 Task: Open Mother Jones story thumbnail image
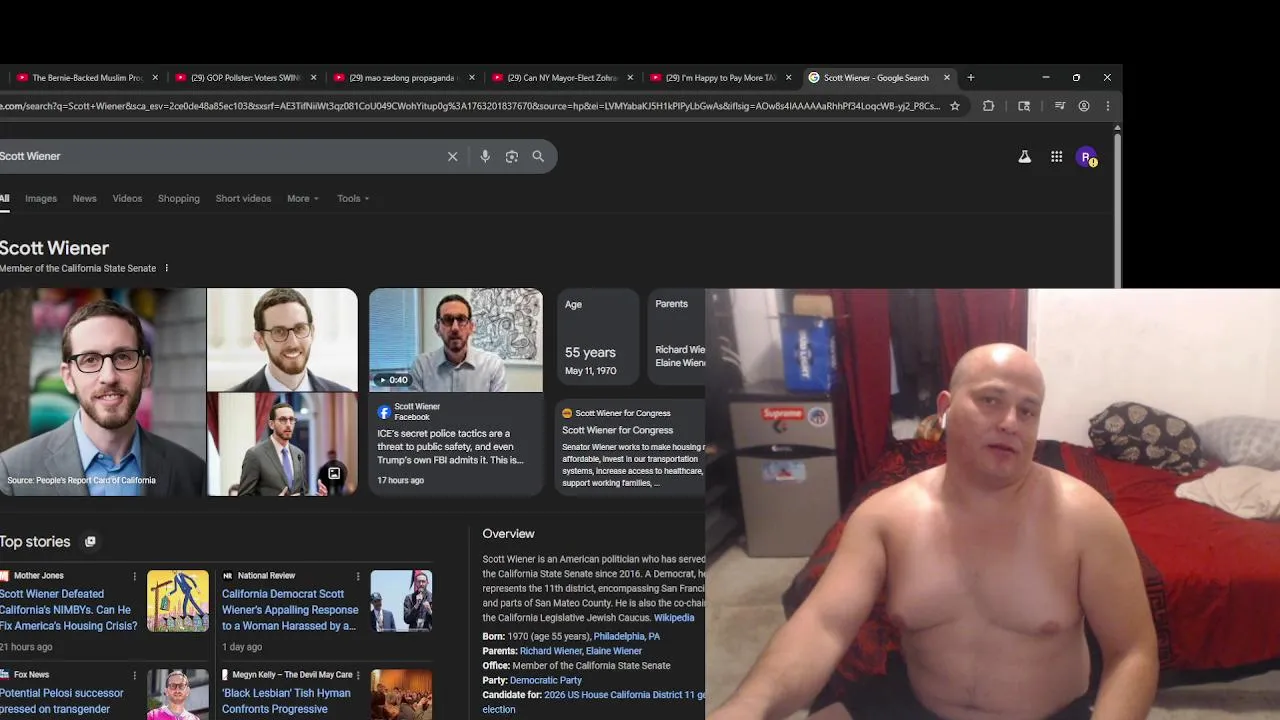(x=178, y=601)
